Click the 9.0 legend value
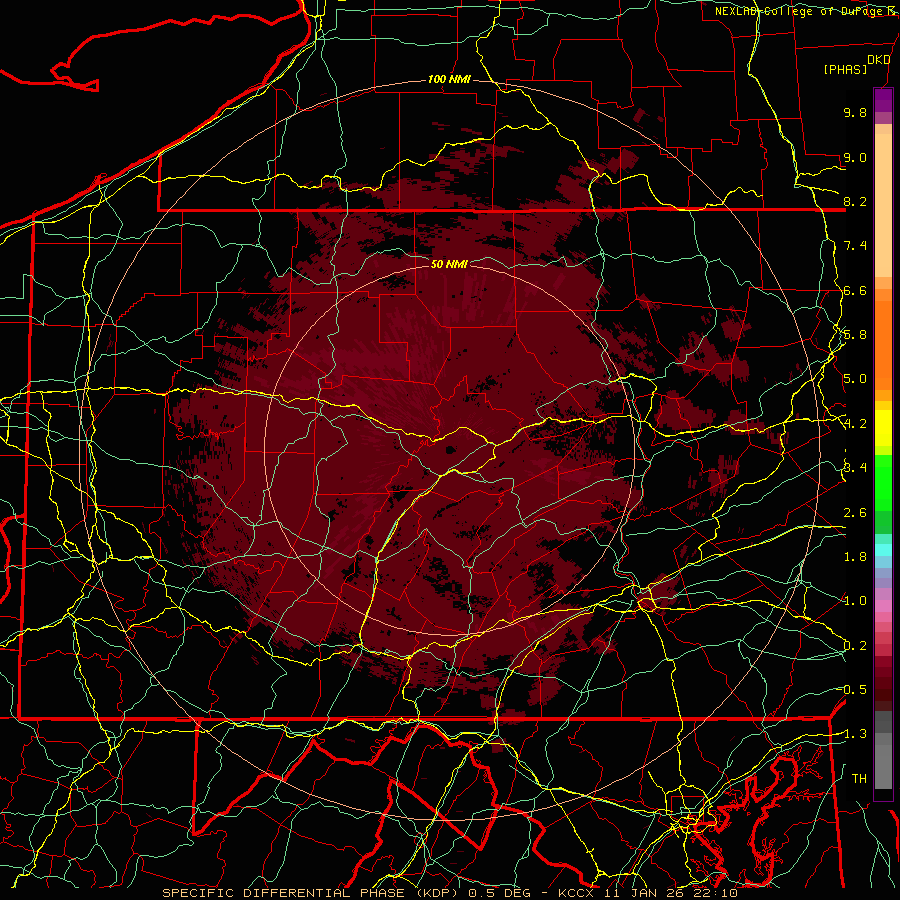Screen dimensions: 900x900 855,157
